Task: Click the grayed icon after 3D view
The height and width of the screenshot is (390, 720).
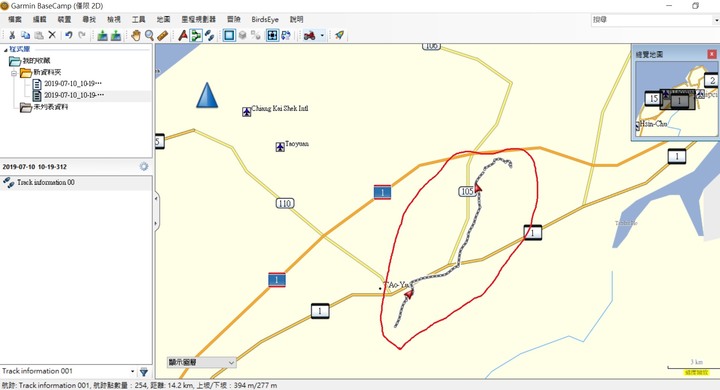Action: [x=256, y=35]
